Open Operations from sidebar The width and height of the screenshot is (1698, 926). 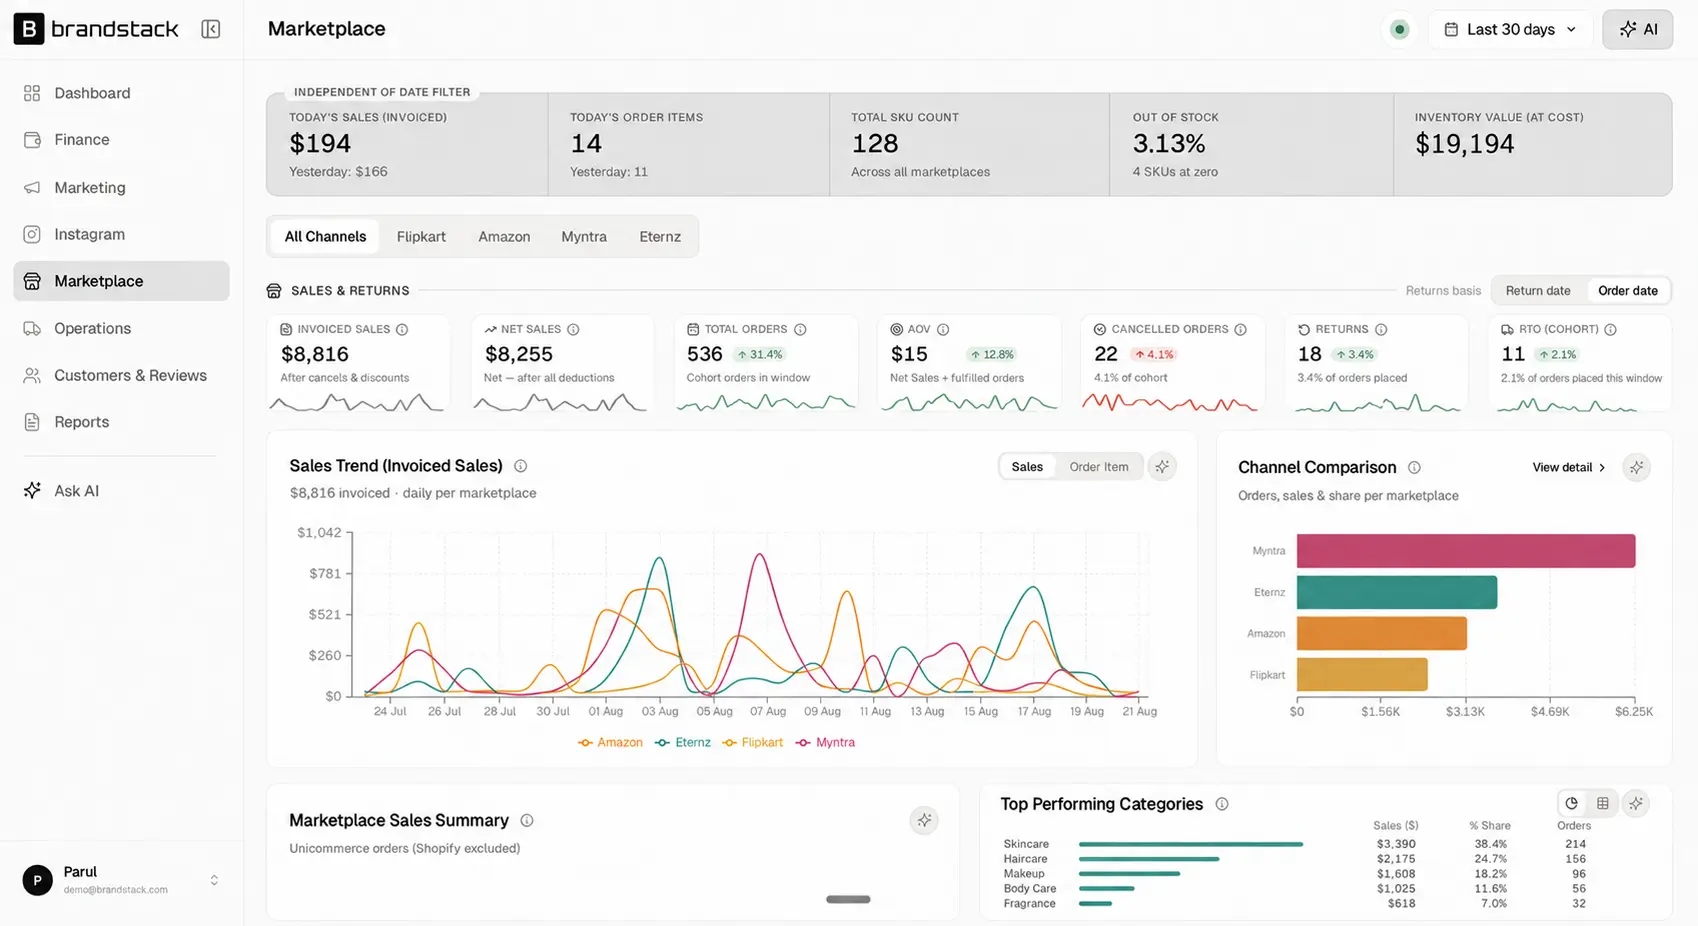point(121,328)
